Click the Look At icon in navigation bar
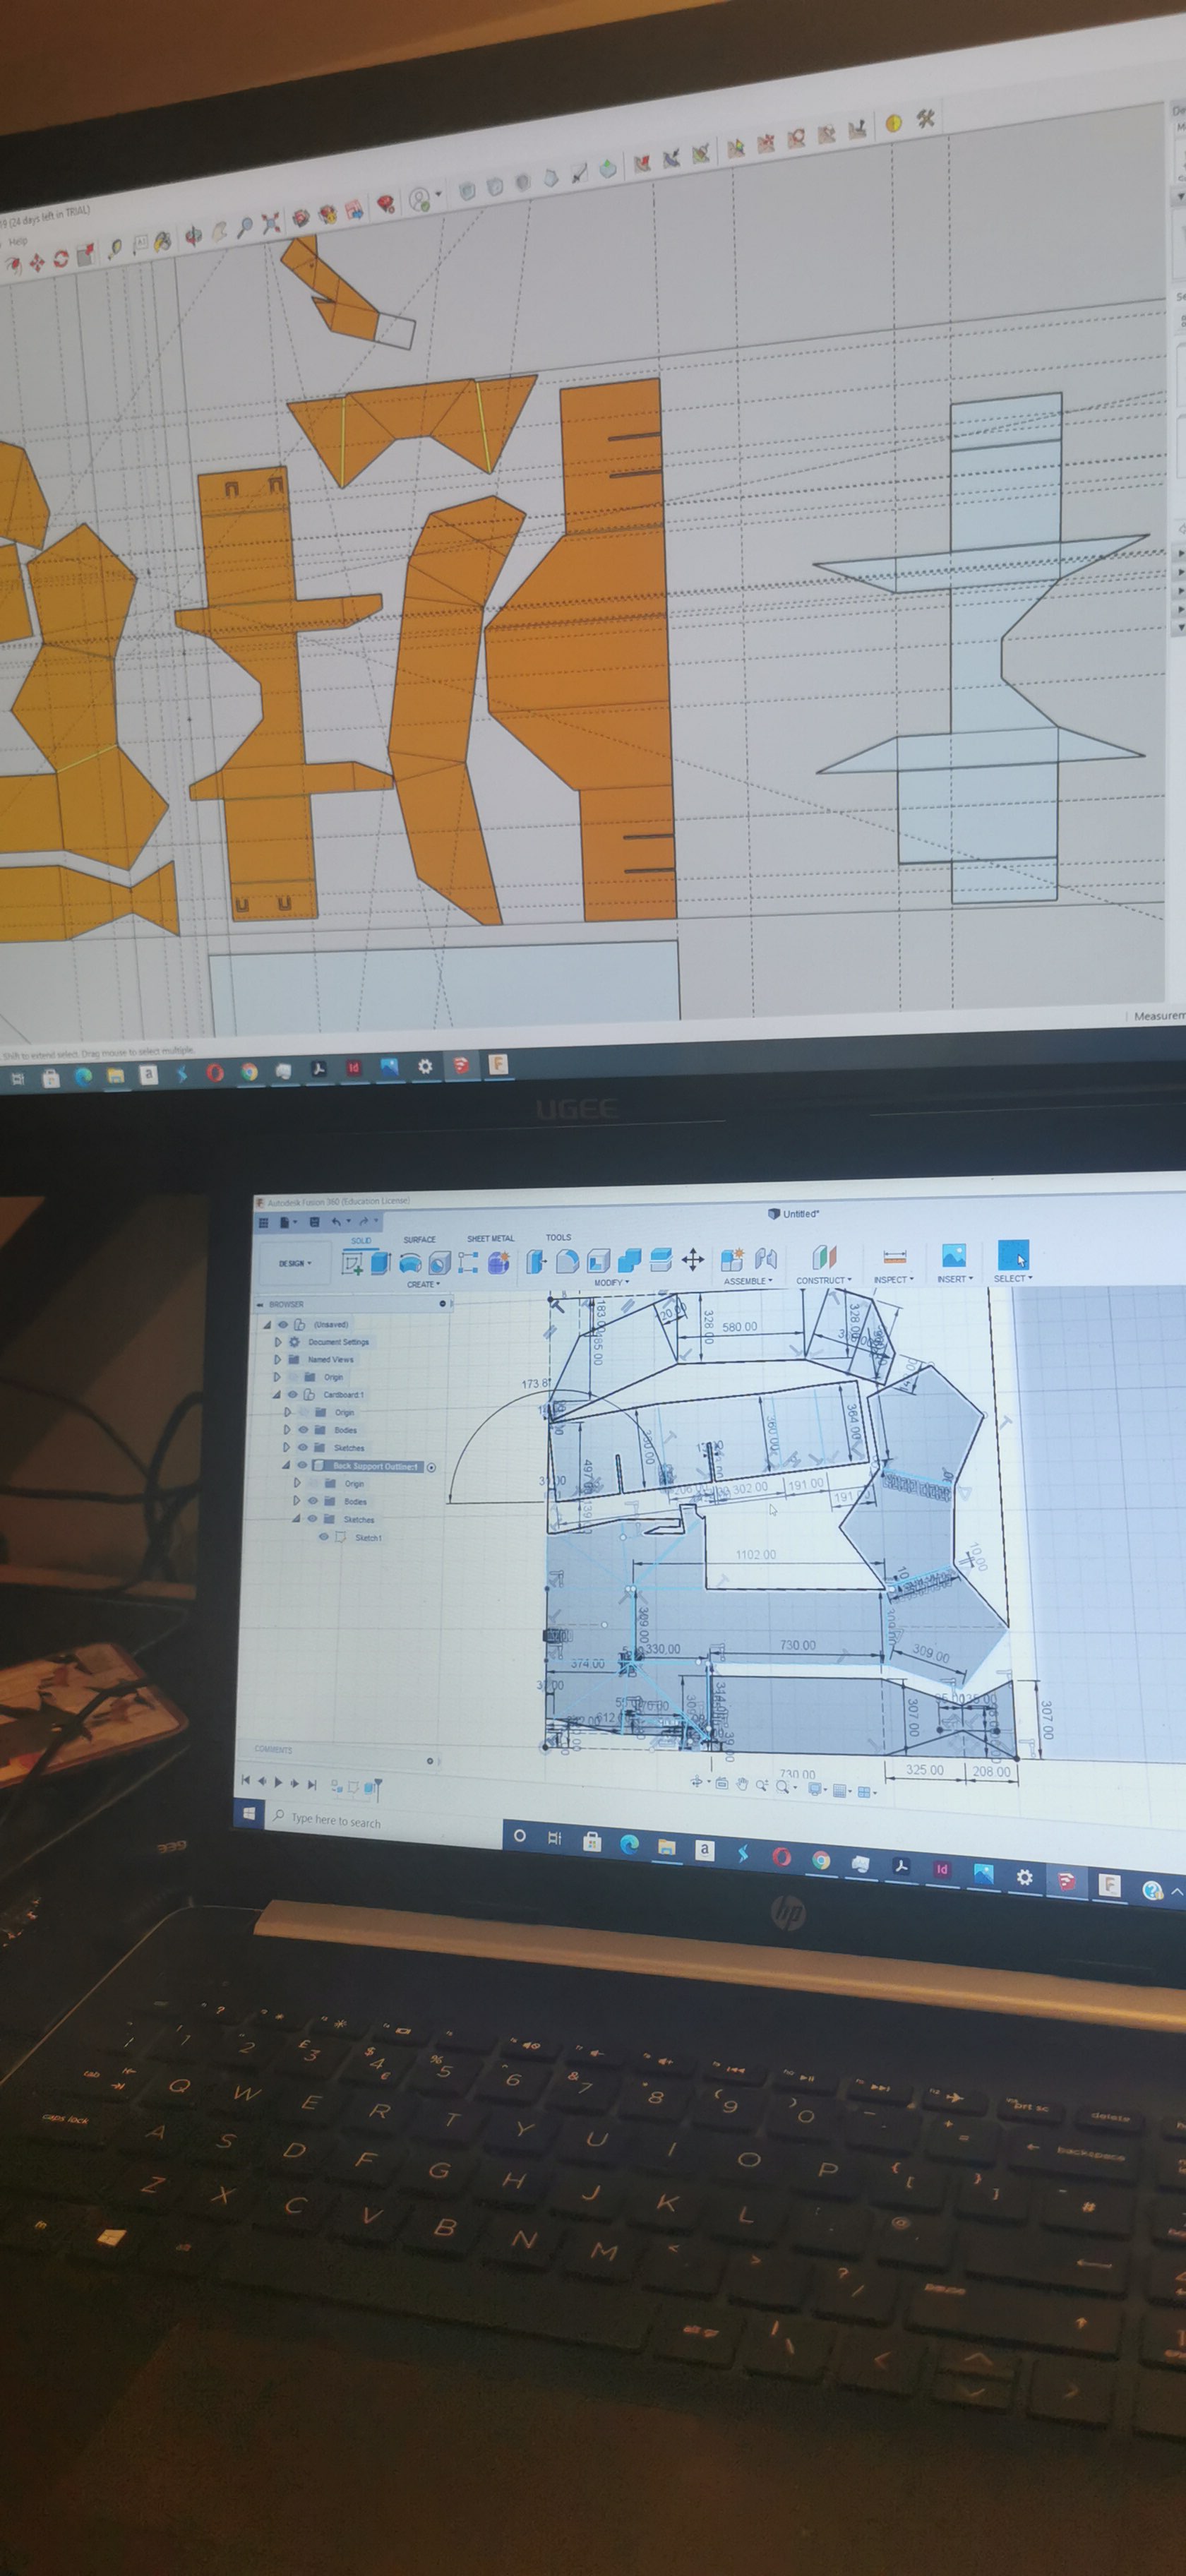 [x=723, y=1784]
